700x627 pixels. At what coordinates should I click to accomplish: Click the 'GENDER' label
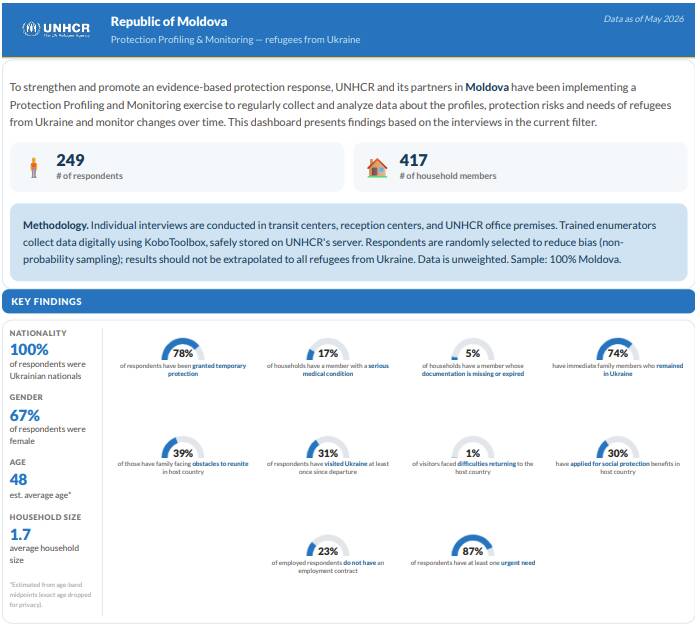point(26,397)
